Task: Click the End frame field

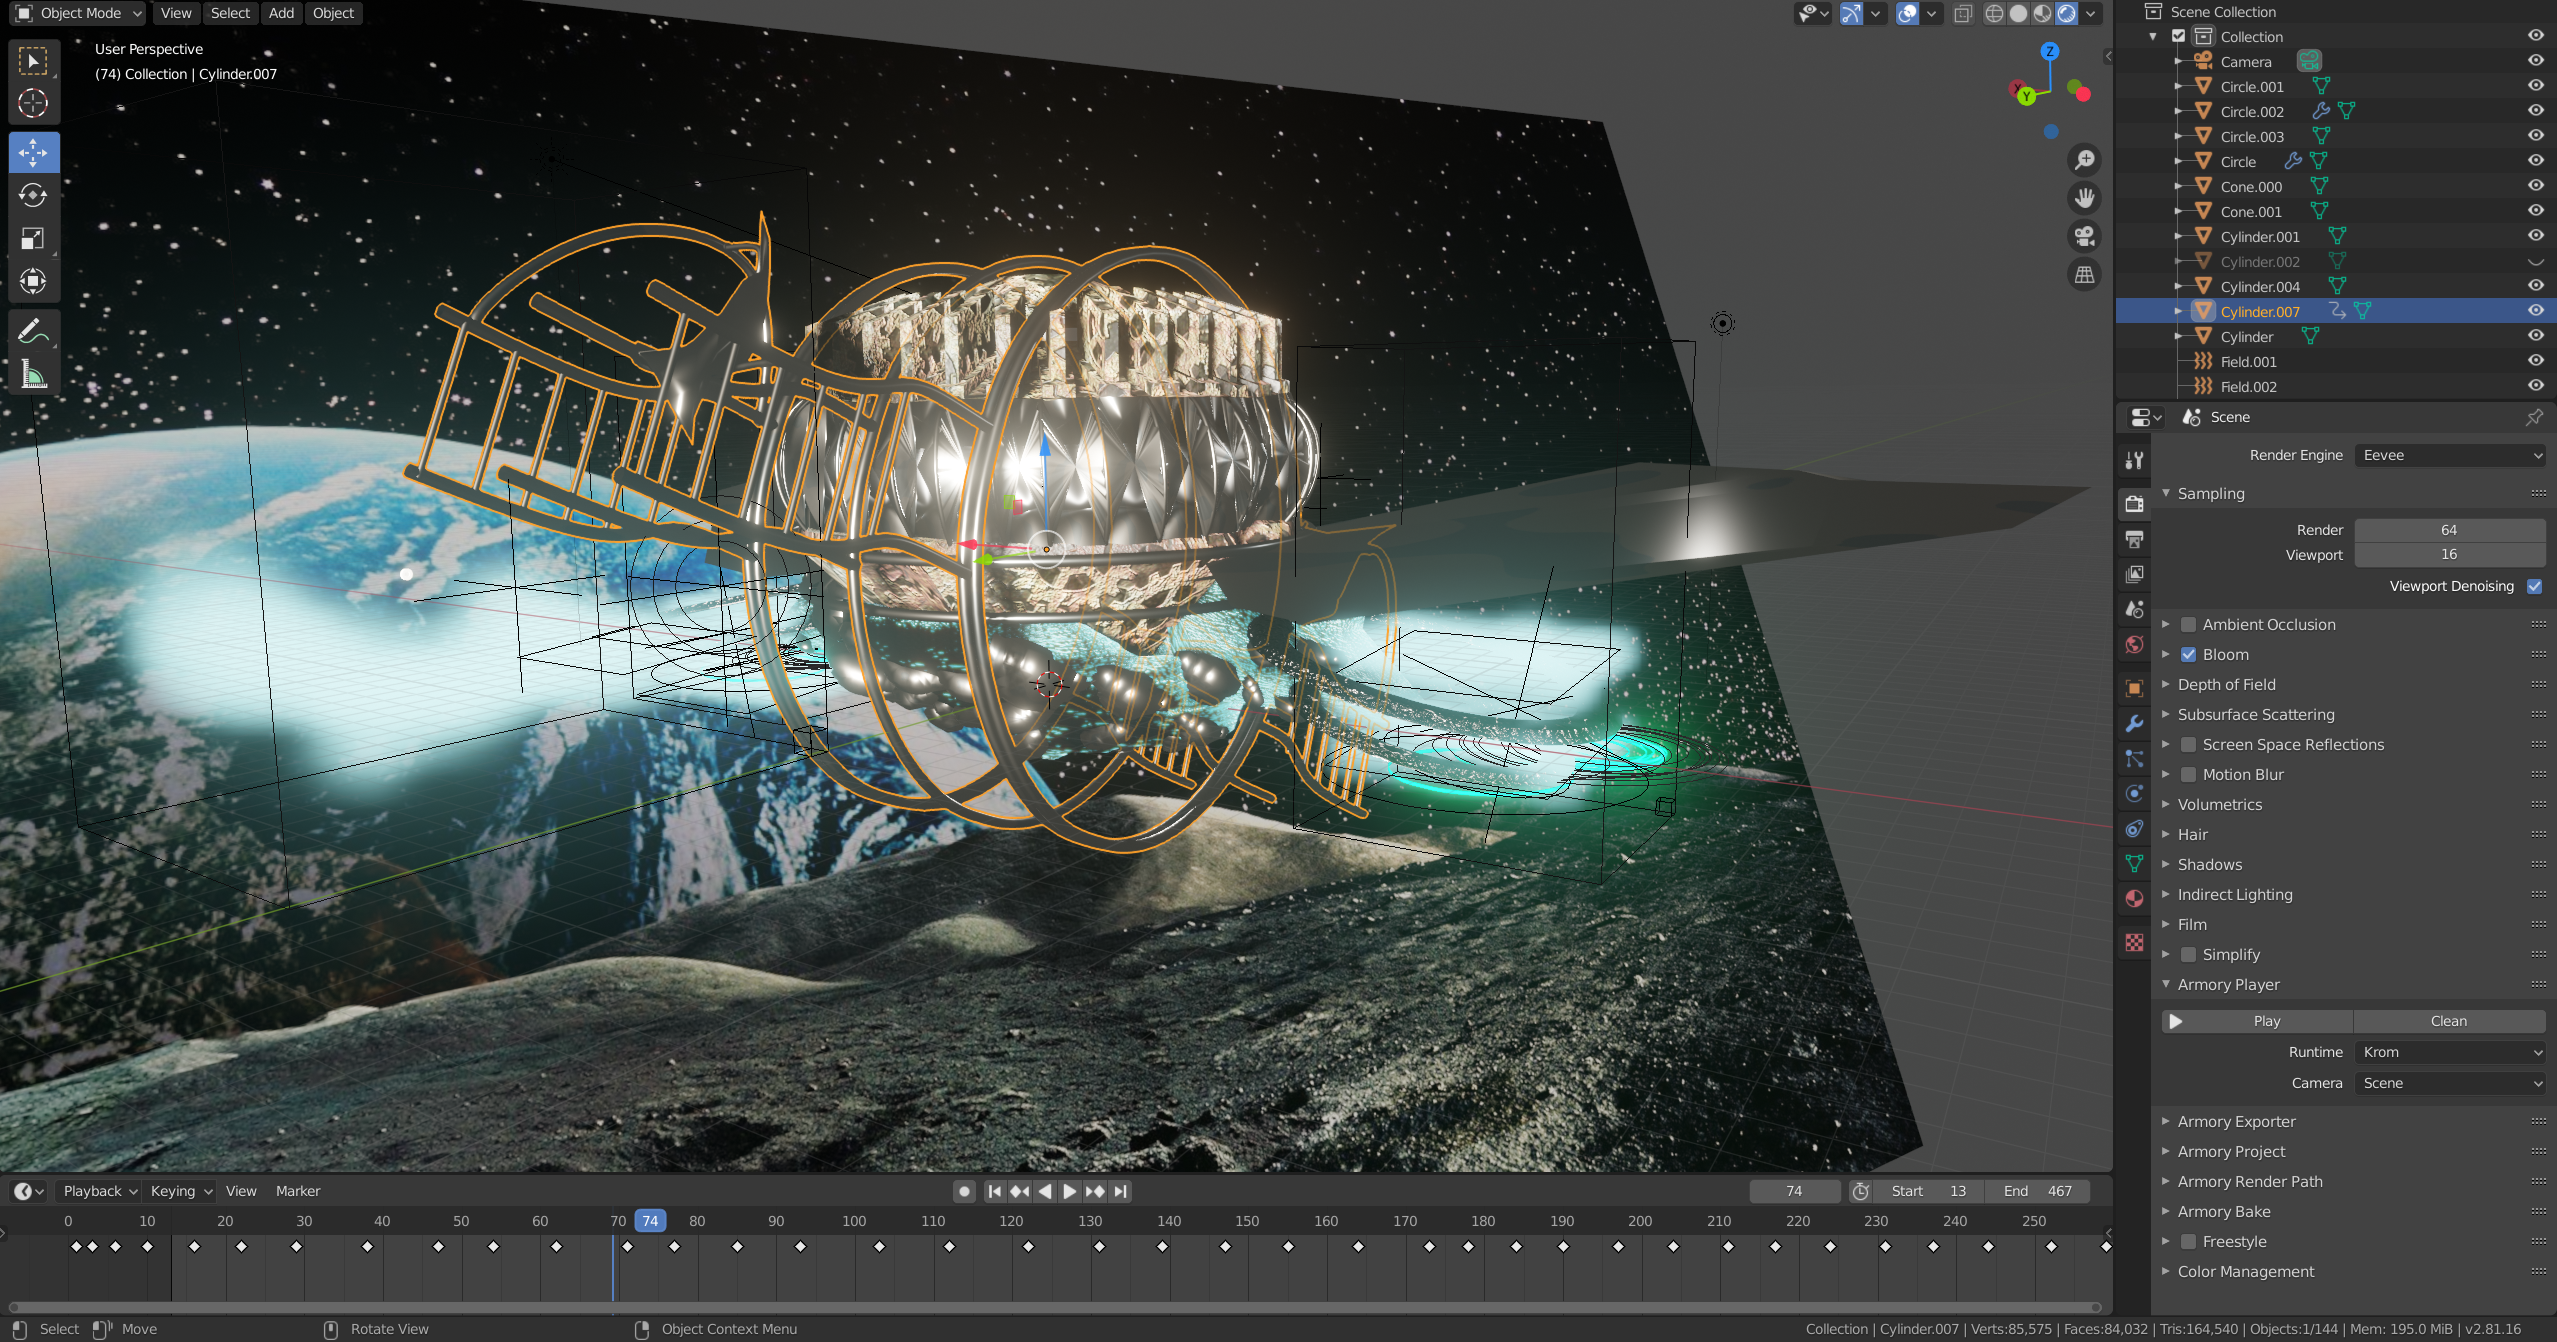Action: (x=2038, y=1191)
